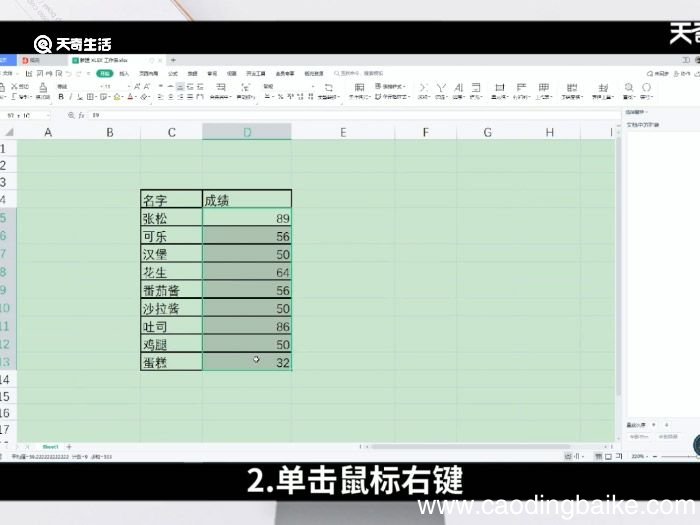
Task: Click the Name Box cell reference
Action: click(x=25, y=115)
